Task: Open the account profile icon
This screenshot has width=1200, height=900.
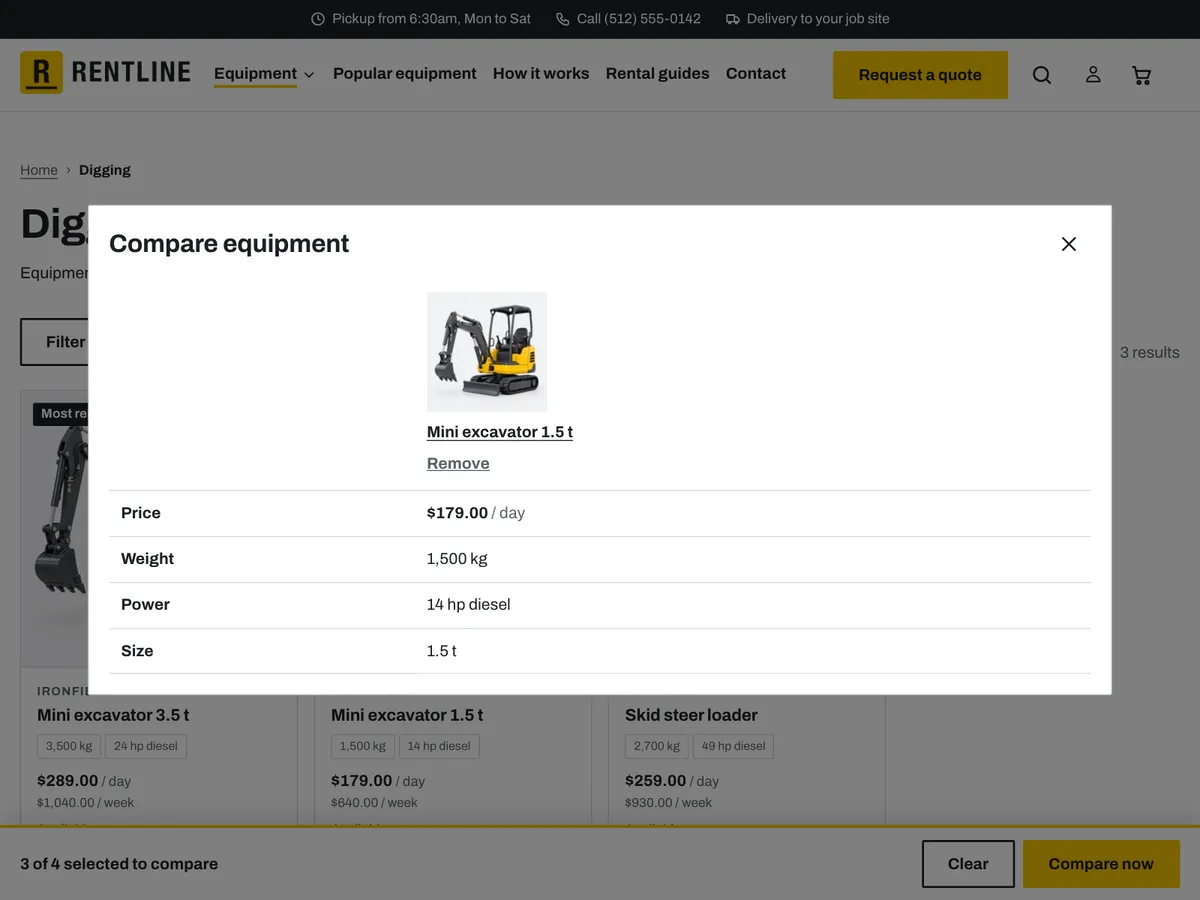Action: (1093, 75)
